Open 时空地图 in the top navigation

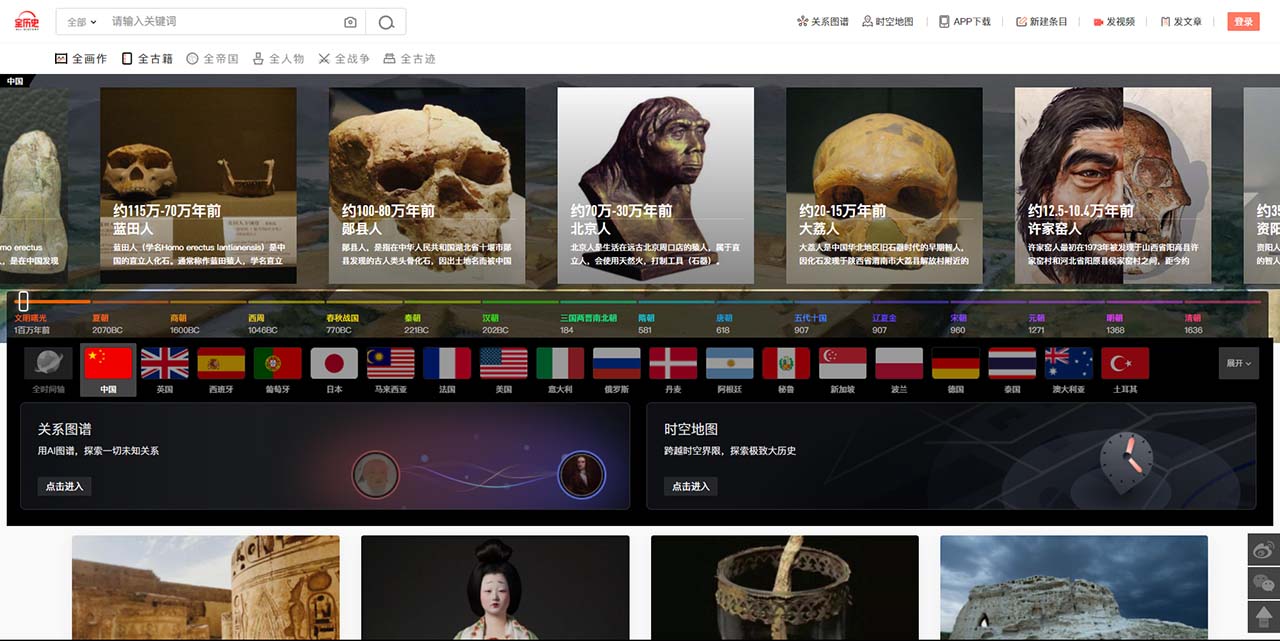click(887, 22)
